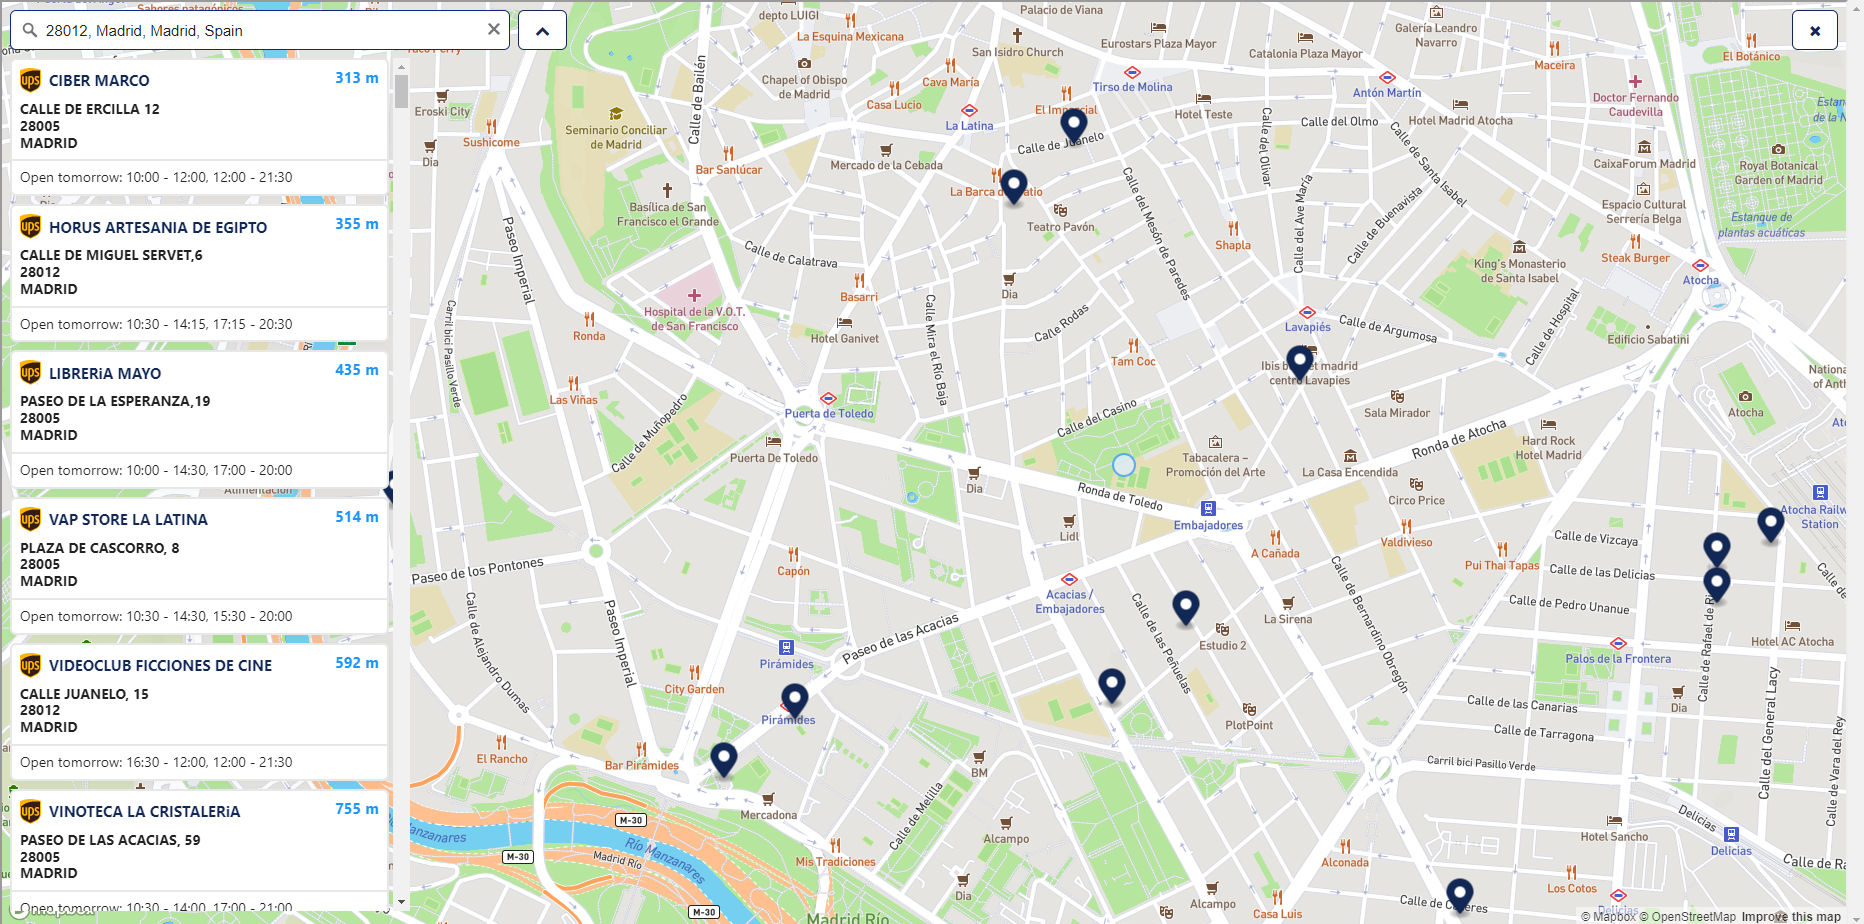Viewport: 1864px width, 924px height.
Task: Click the 313 m distance label
Action: point(357,78)
